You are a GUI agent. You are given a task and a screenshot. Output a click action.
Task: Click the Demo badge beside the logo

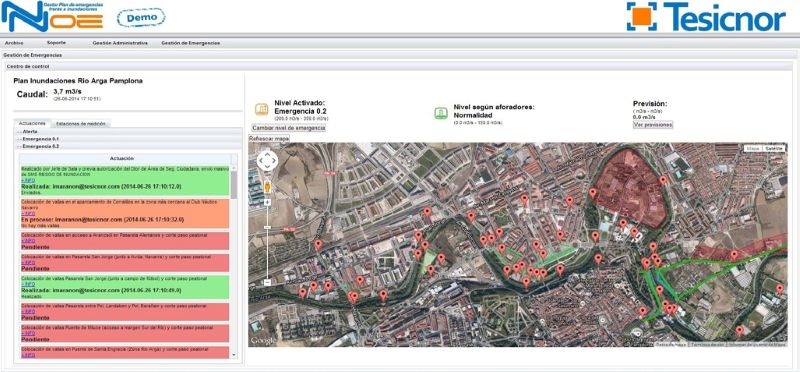(141, 17)
